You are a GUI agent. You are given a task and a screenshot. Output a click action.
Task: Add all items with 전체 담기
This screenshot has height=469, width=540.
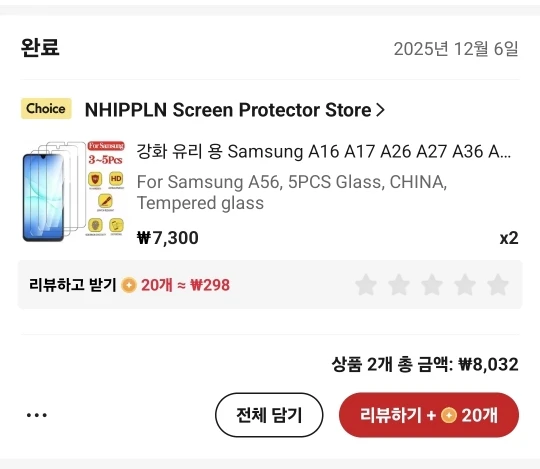[269, 415]
